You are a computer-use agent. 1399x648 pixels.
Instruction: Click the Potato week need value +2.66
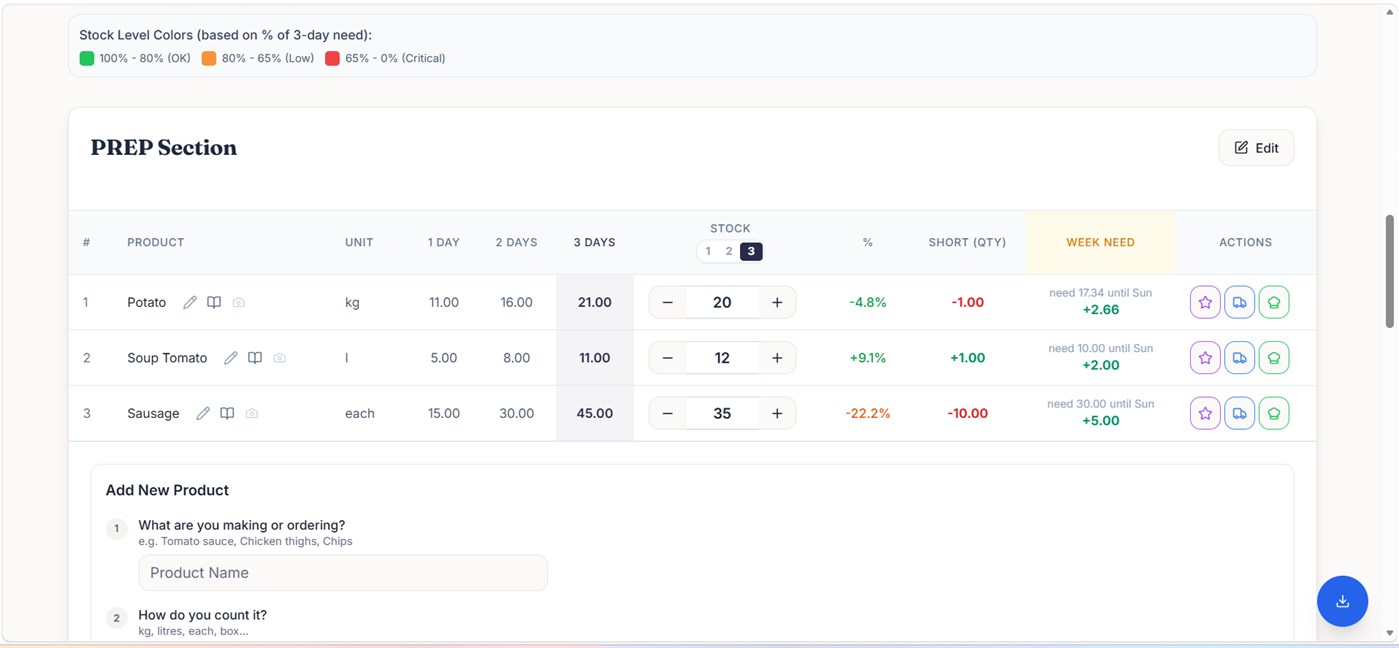click(x=1101, y=310)
